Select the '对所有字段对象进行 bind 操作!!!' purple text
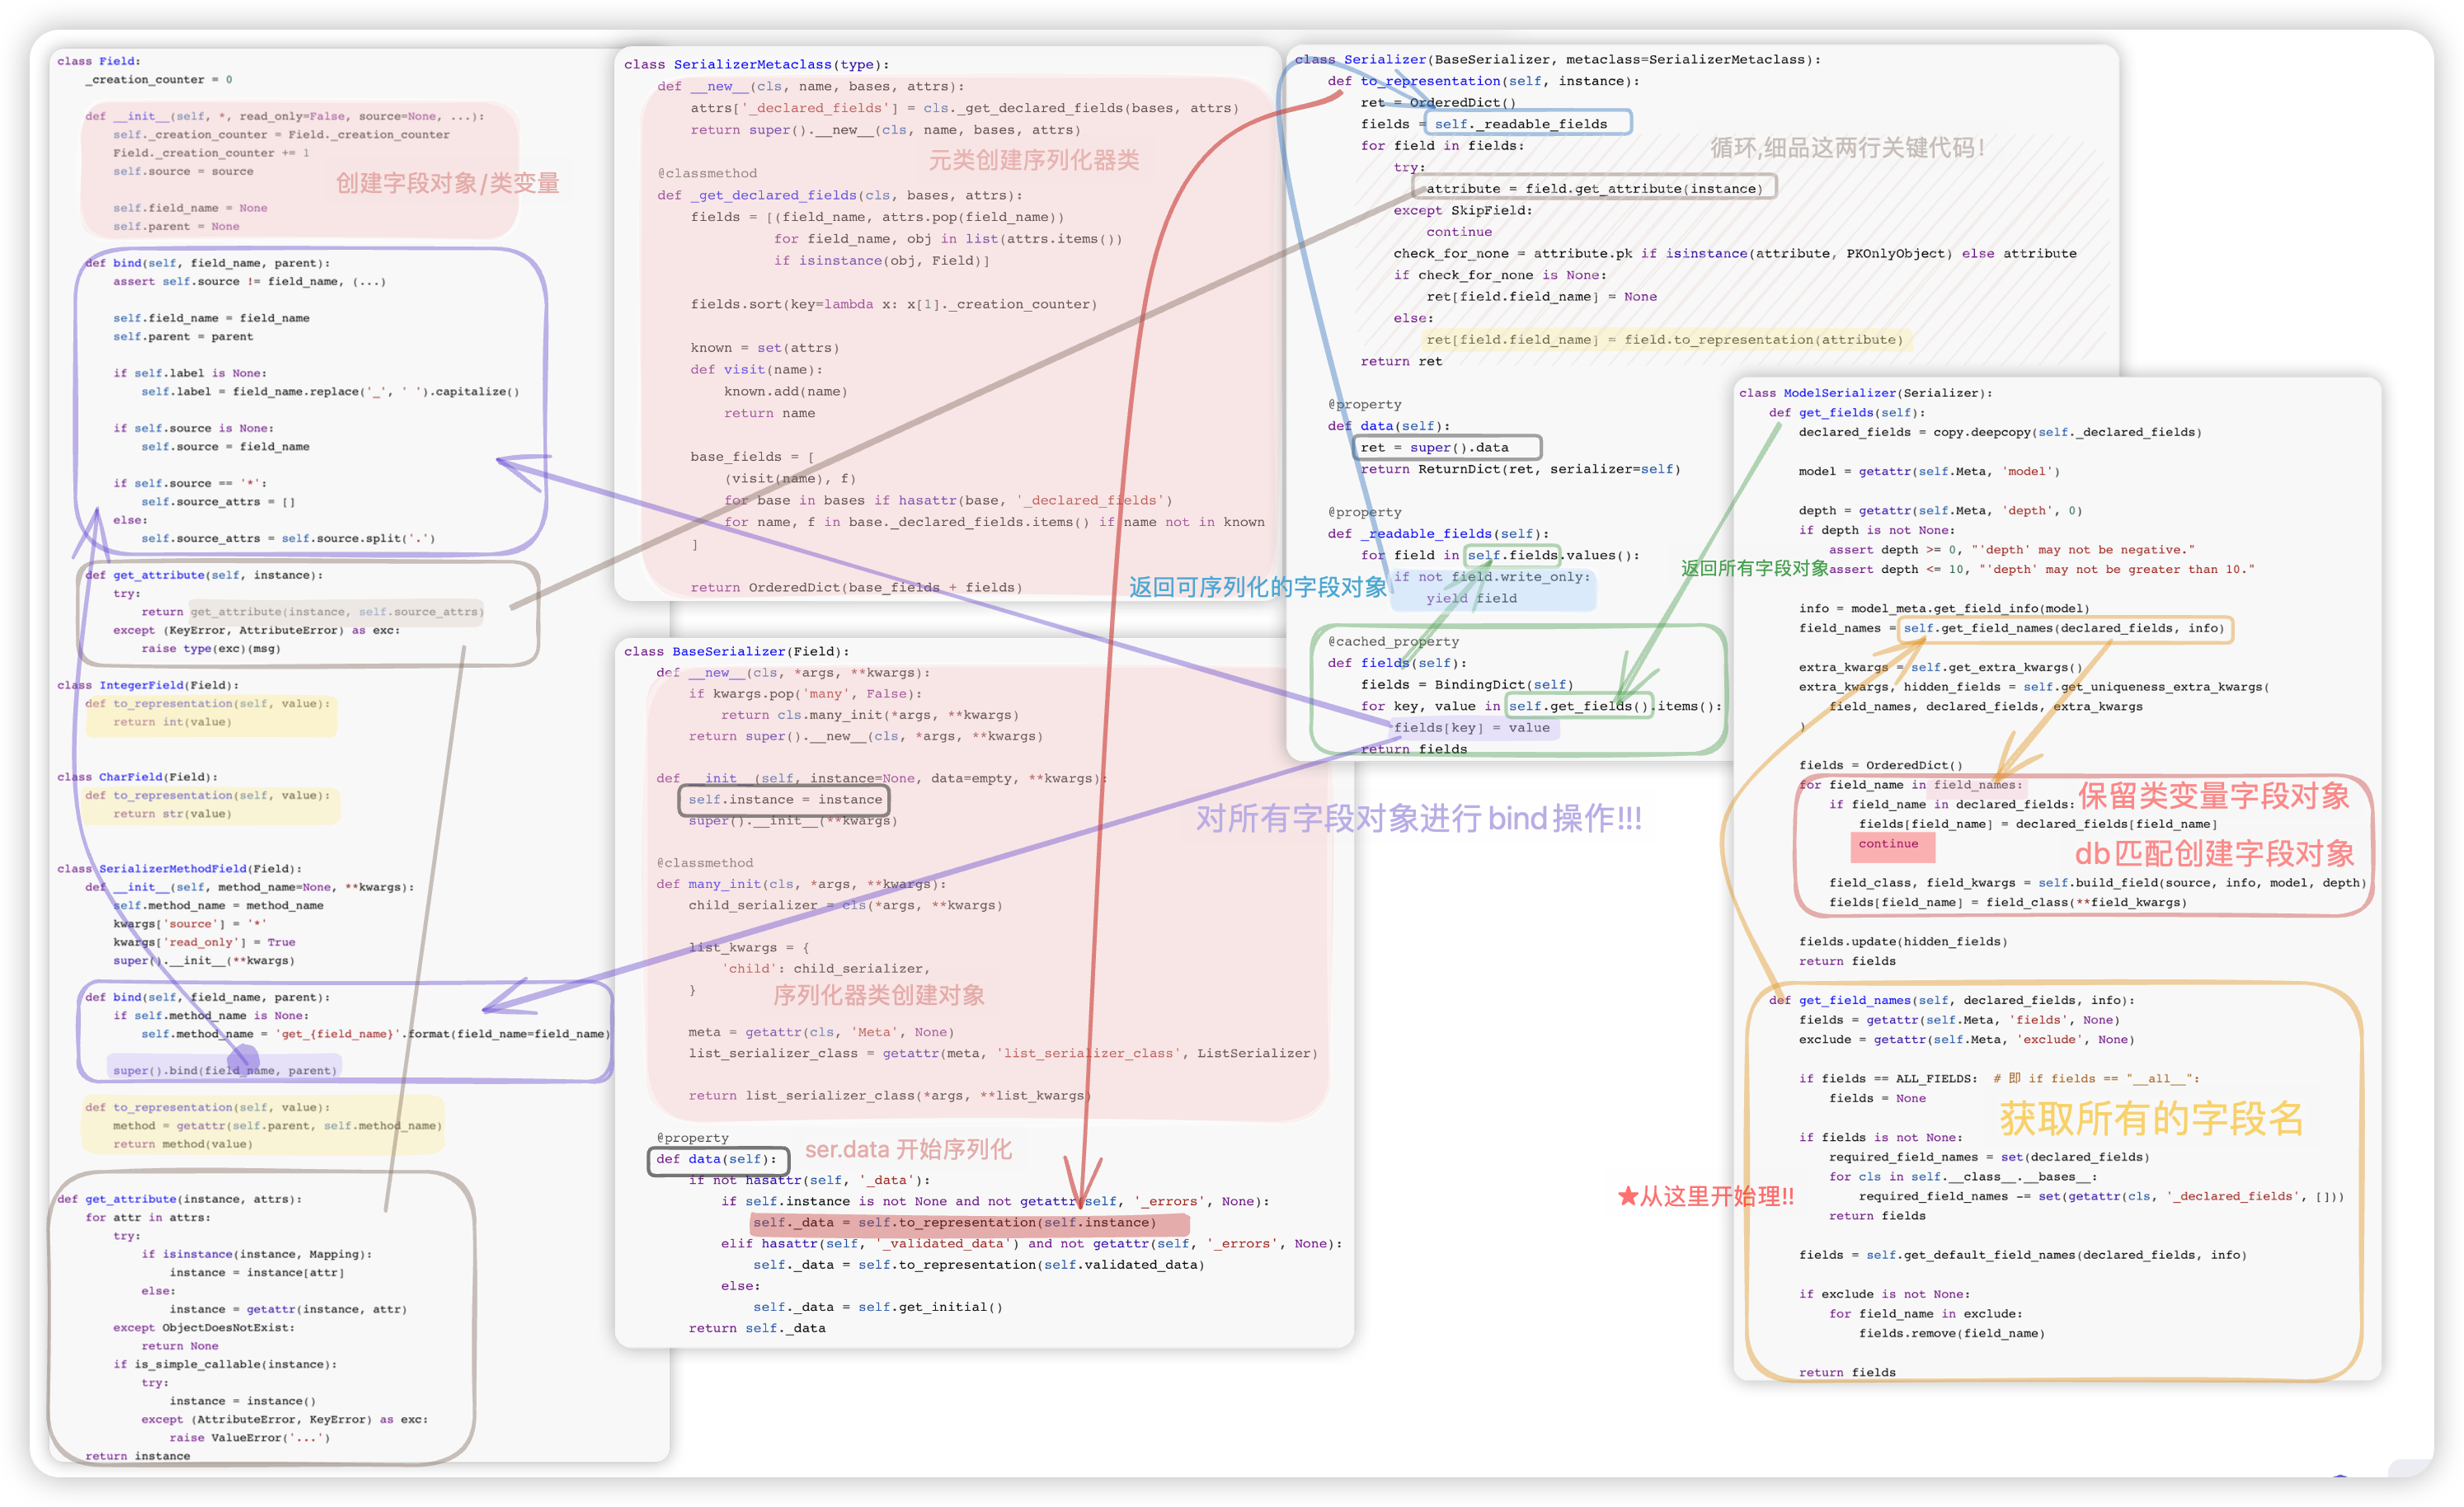Image resolution: width=2464 pixels, height=1507 pixels. 1418,819
